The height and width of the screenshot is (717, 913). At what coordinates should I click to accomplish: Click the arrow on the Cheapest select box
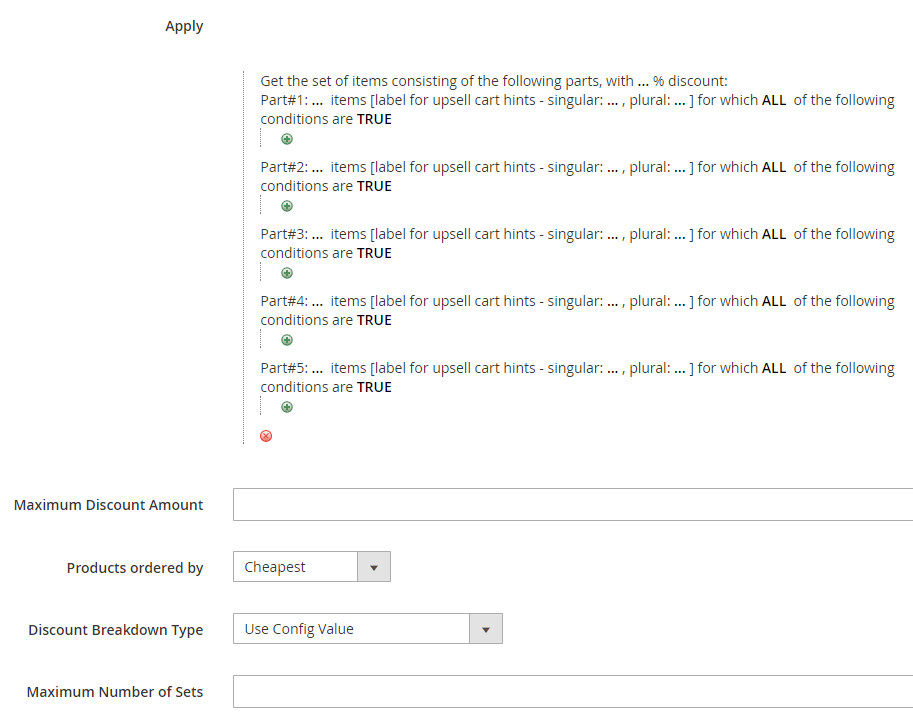click(374, 567)
